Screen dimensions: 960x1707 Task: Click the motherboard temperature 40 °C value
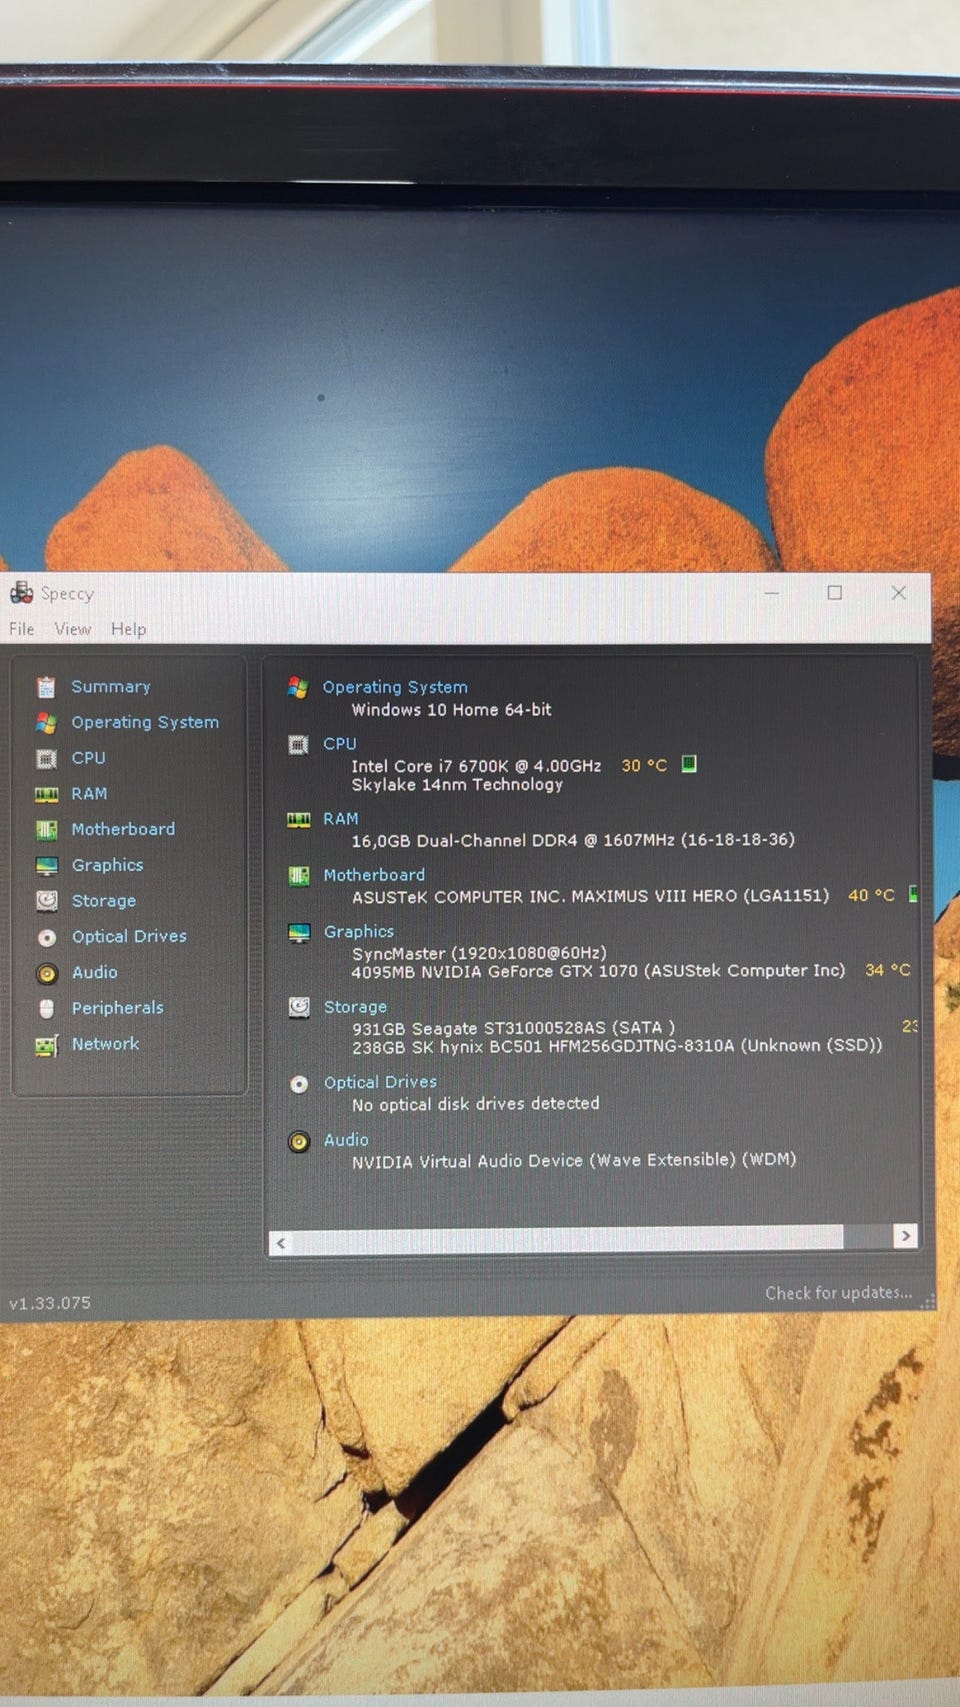coord(871,895)
